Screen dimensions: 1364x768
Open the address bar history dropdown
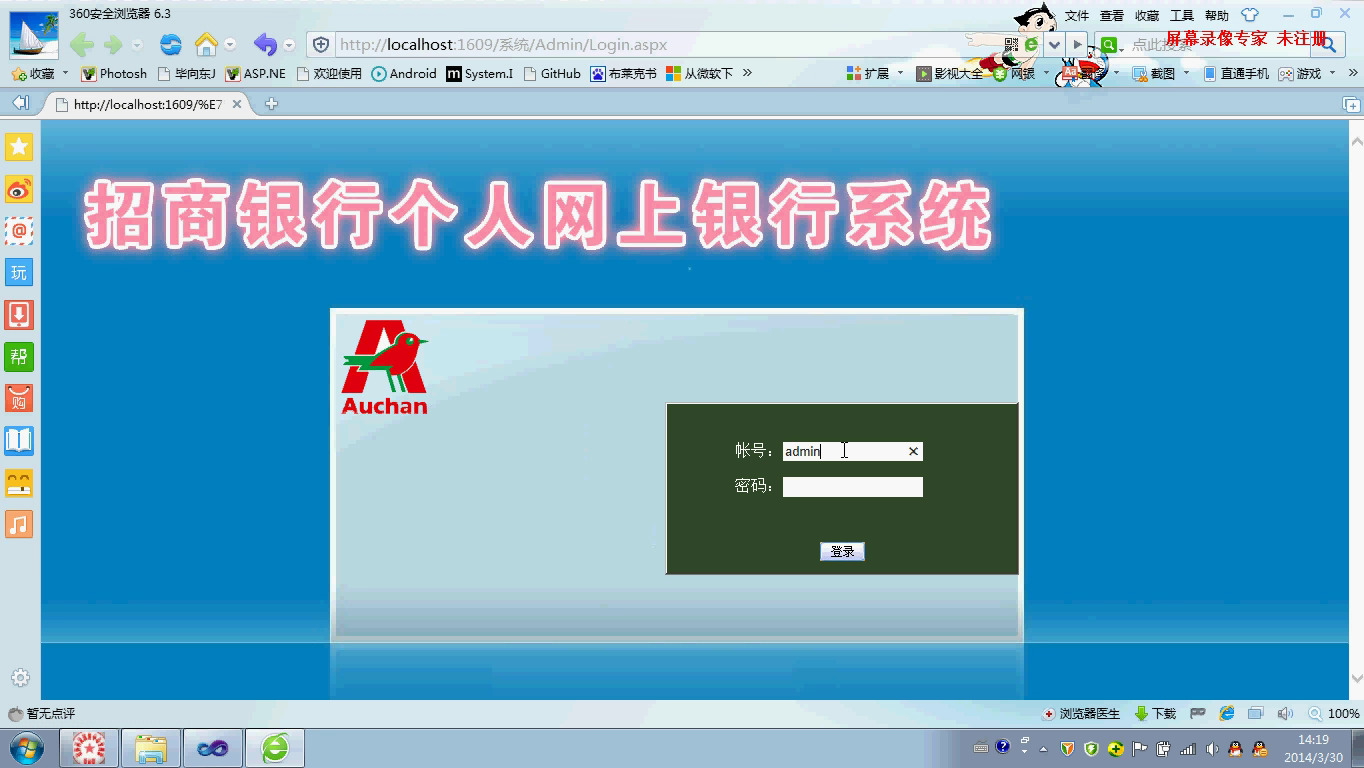[x=1054, y=45]
